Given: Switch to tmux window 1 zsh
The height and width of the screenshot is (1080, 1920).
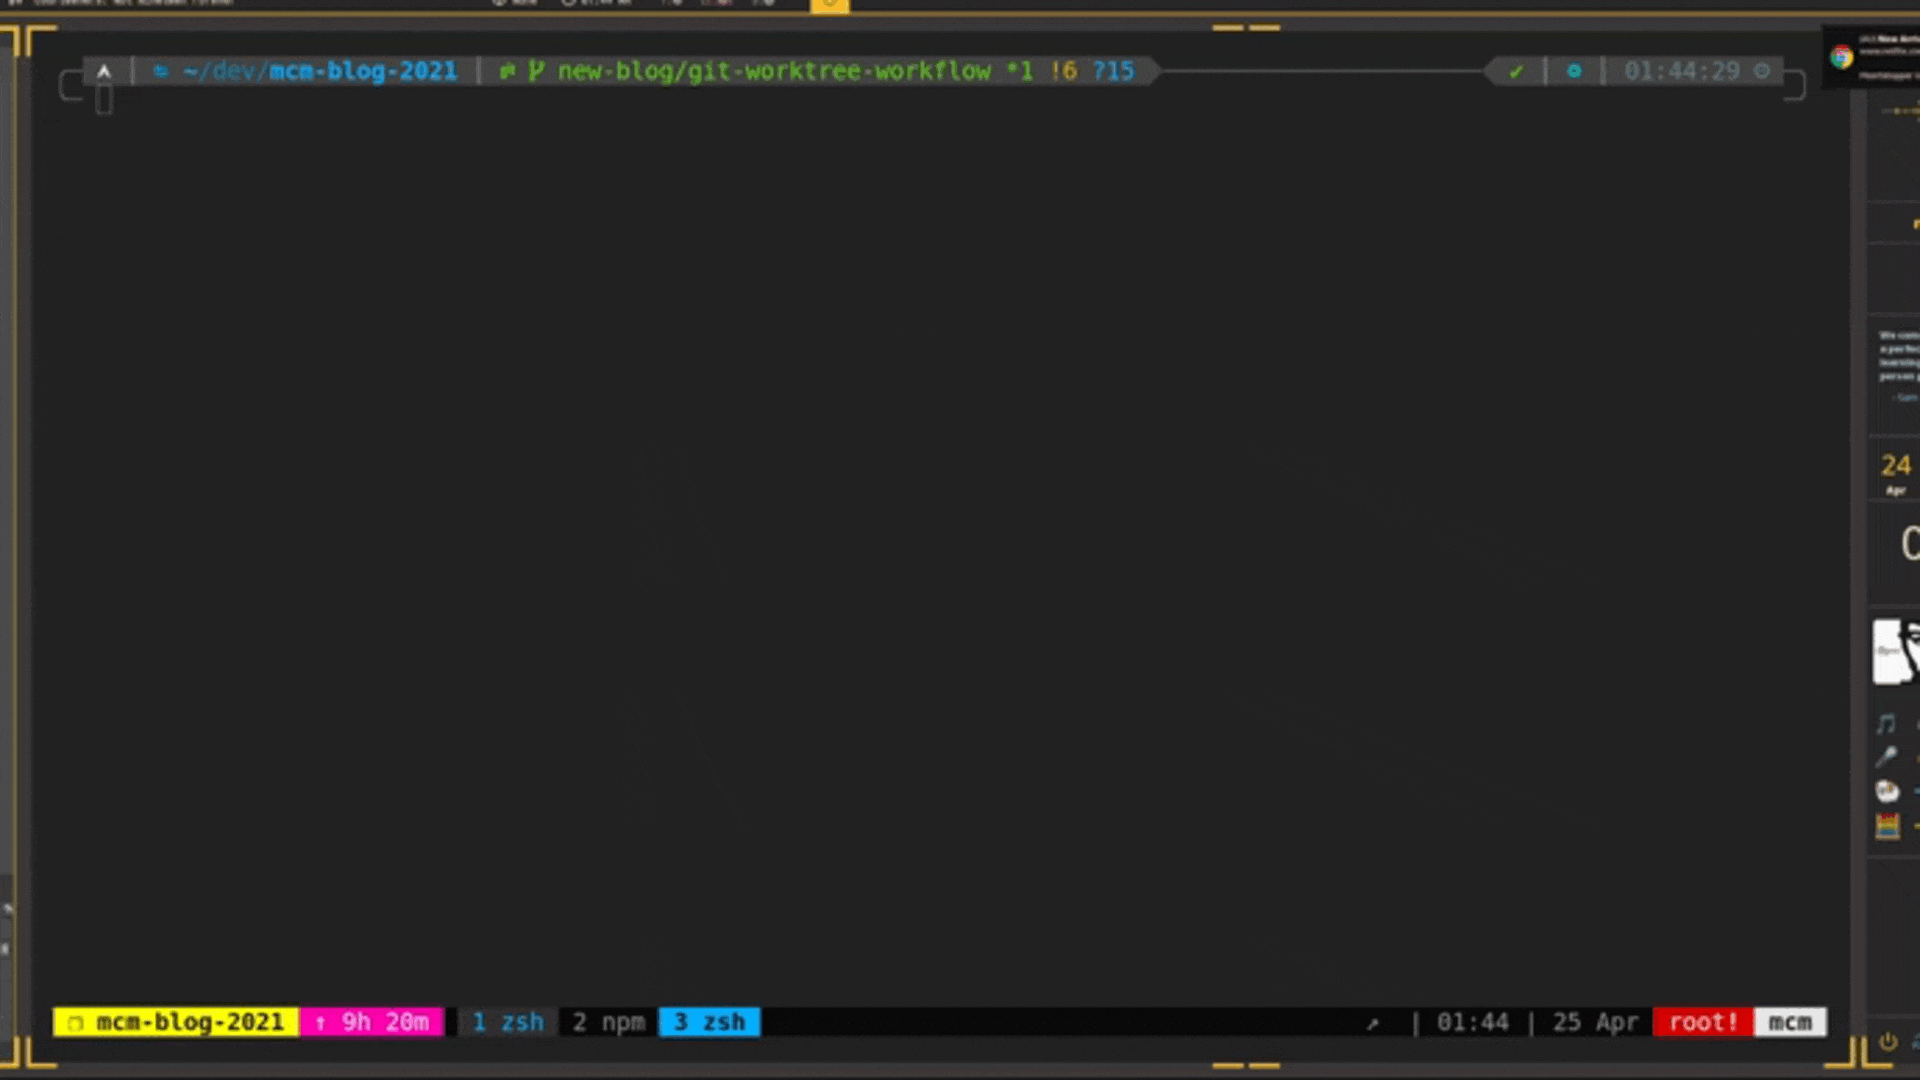Looking at the screenshot, I should [x=507, y=1022].
